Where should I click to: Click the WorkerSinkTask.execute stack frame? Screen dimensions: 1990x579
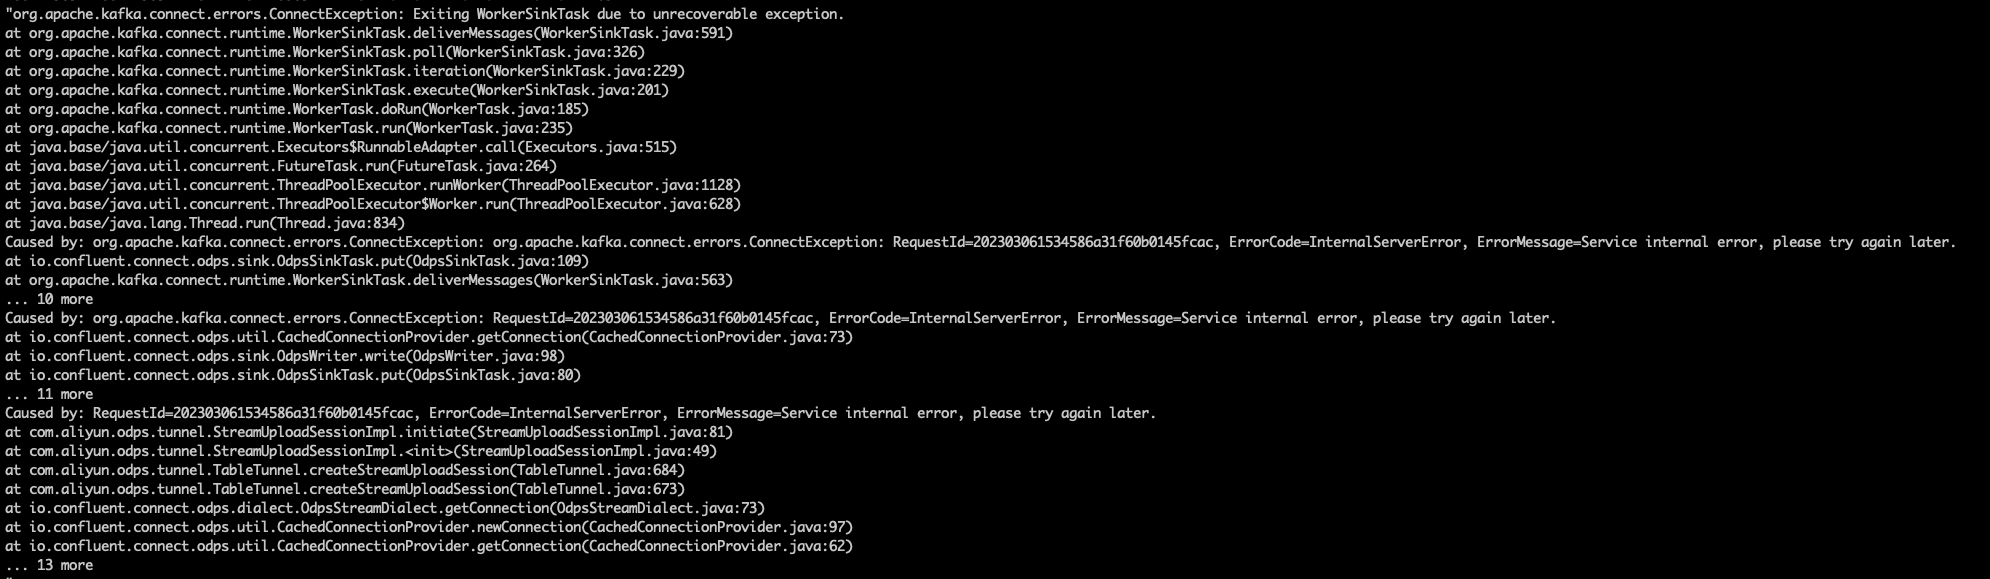[337, 90]
